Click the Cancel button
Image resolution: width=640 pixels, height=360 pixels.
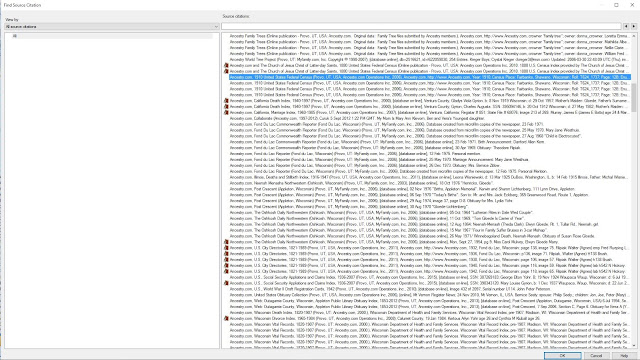(x=596, y=356)
